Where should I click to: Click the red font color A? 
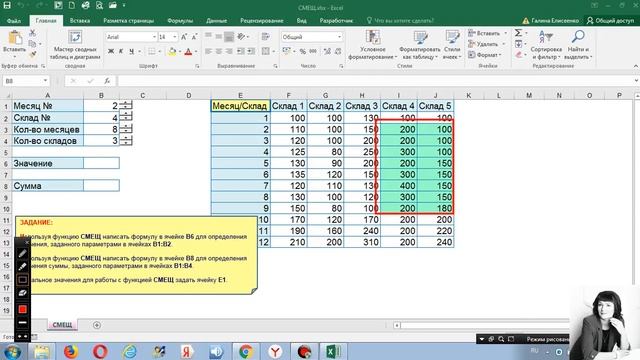click(x=188, y=51)
